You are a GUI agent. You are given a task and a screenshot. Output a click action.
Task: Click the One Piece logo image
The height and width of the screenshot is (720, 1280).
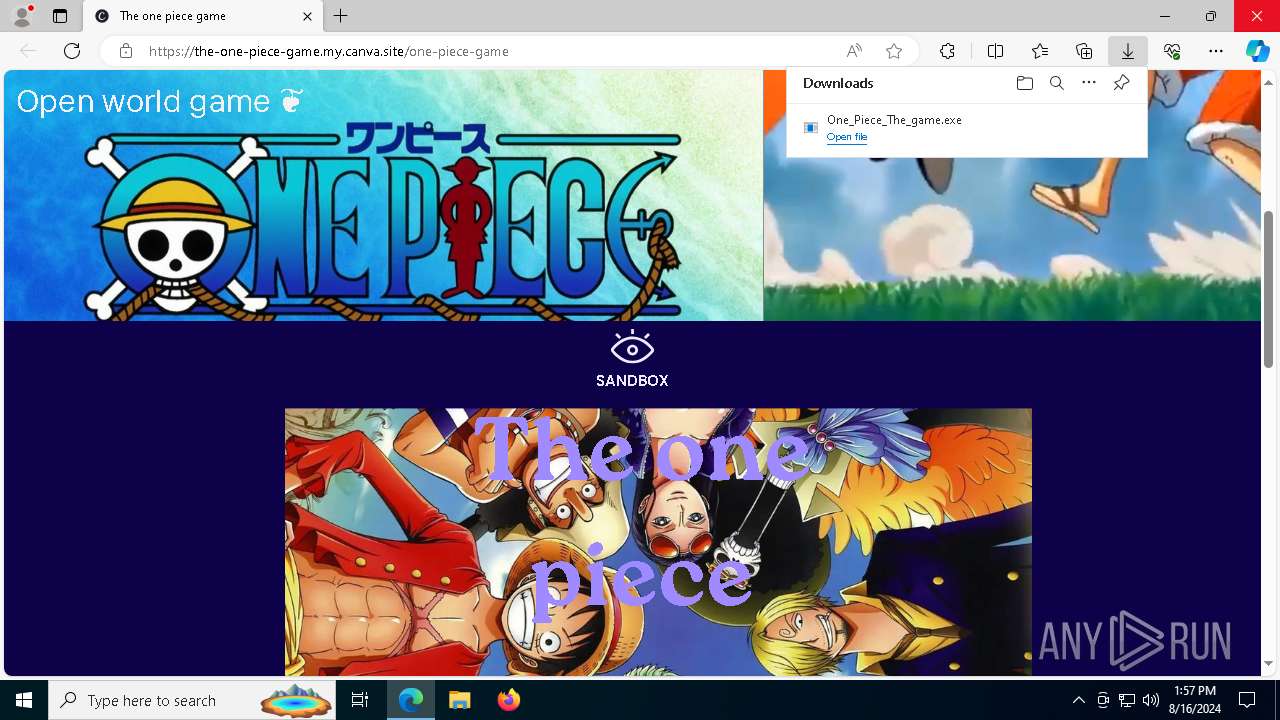click(x=383, y=195)
